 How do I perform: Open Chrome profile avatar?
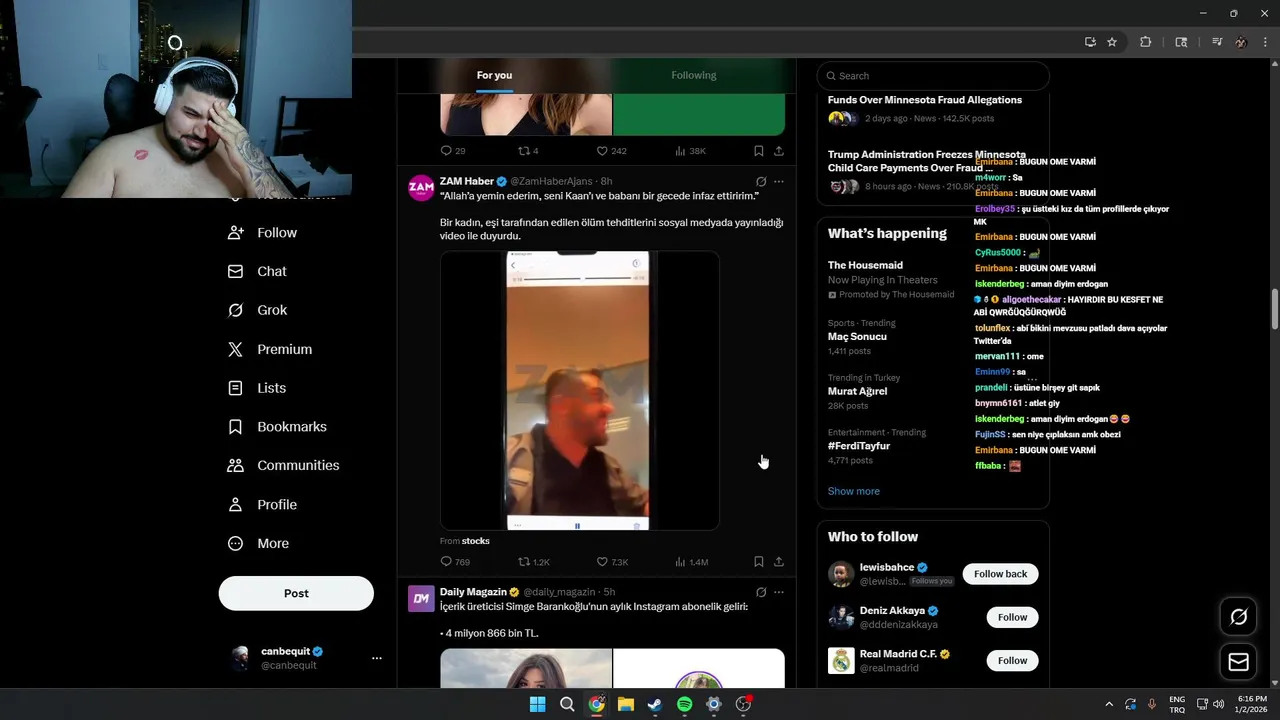(x=1241, y=42)
